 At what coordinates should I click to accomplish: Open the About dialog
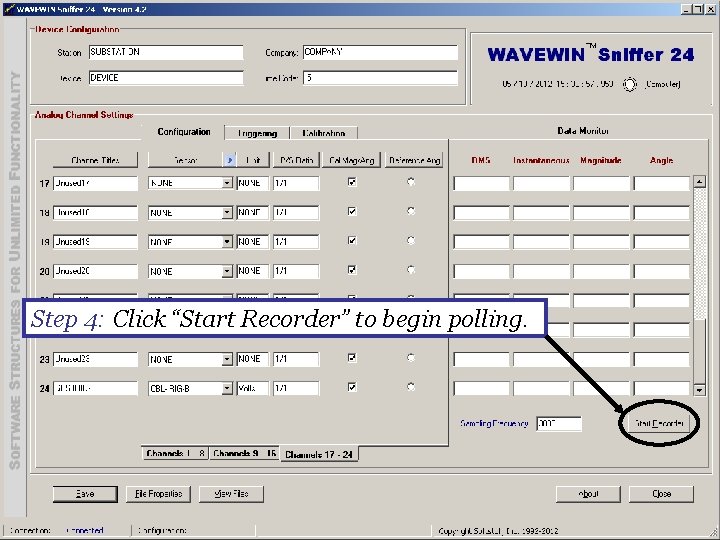pos(588,494)
